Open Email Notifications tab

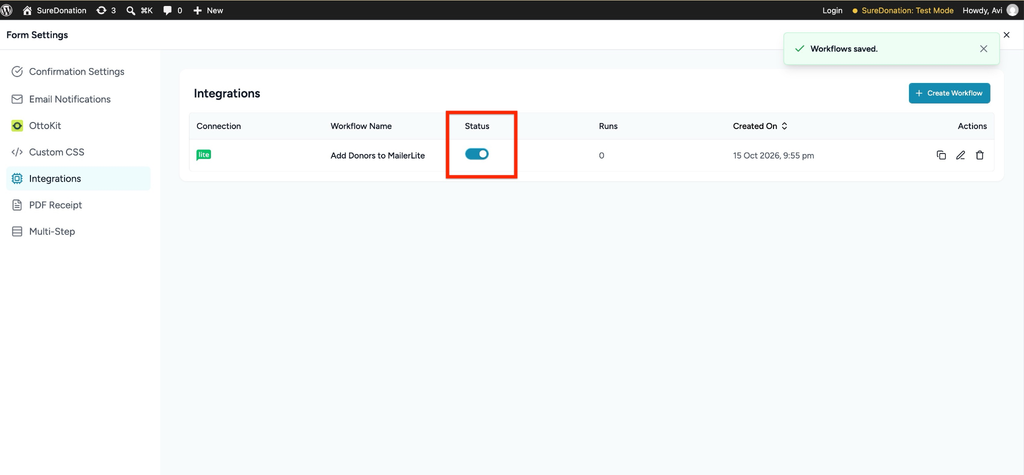(78, 99)
